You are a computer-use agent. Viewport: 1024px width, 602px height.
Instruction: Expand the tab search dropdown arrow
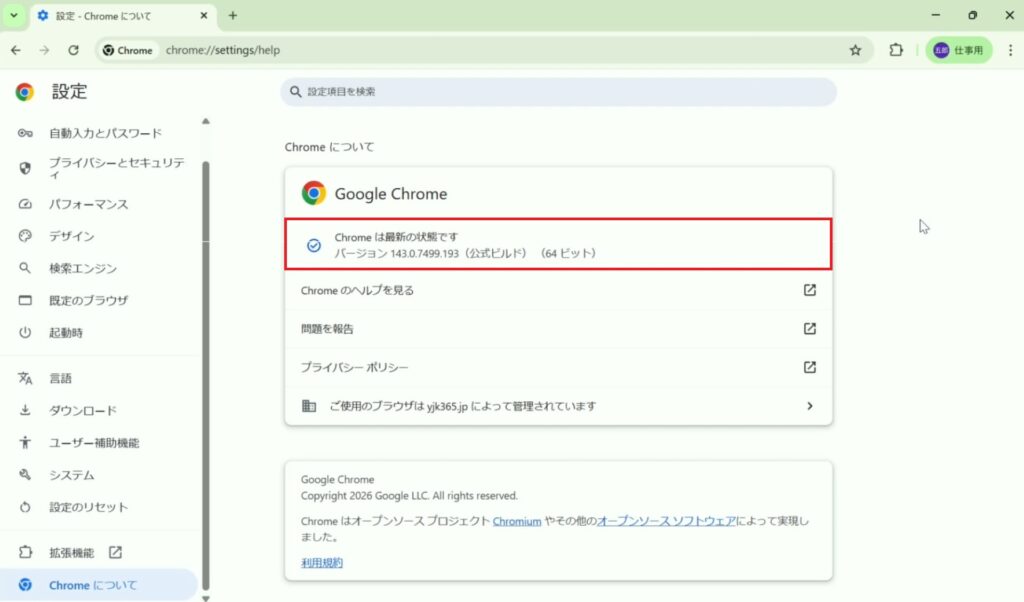[x=14, y=16]
